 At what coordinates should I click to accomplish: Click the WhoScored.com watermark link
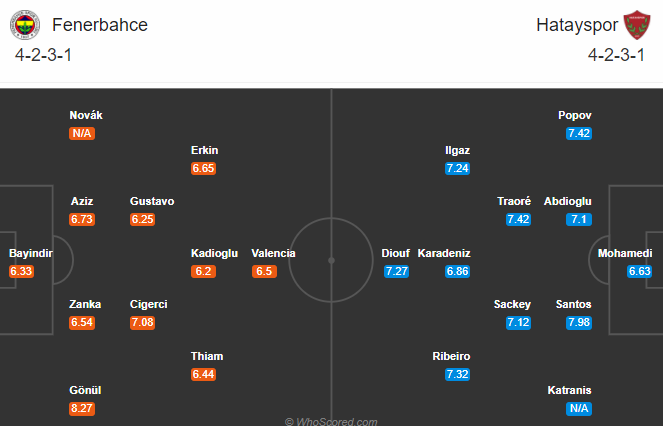(331, 421)
